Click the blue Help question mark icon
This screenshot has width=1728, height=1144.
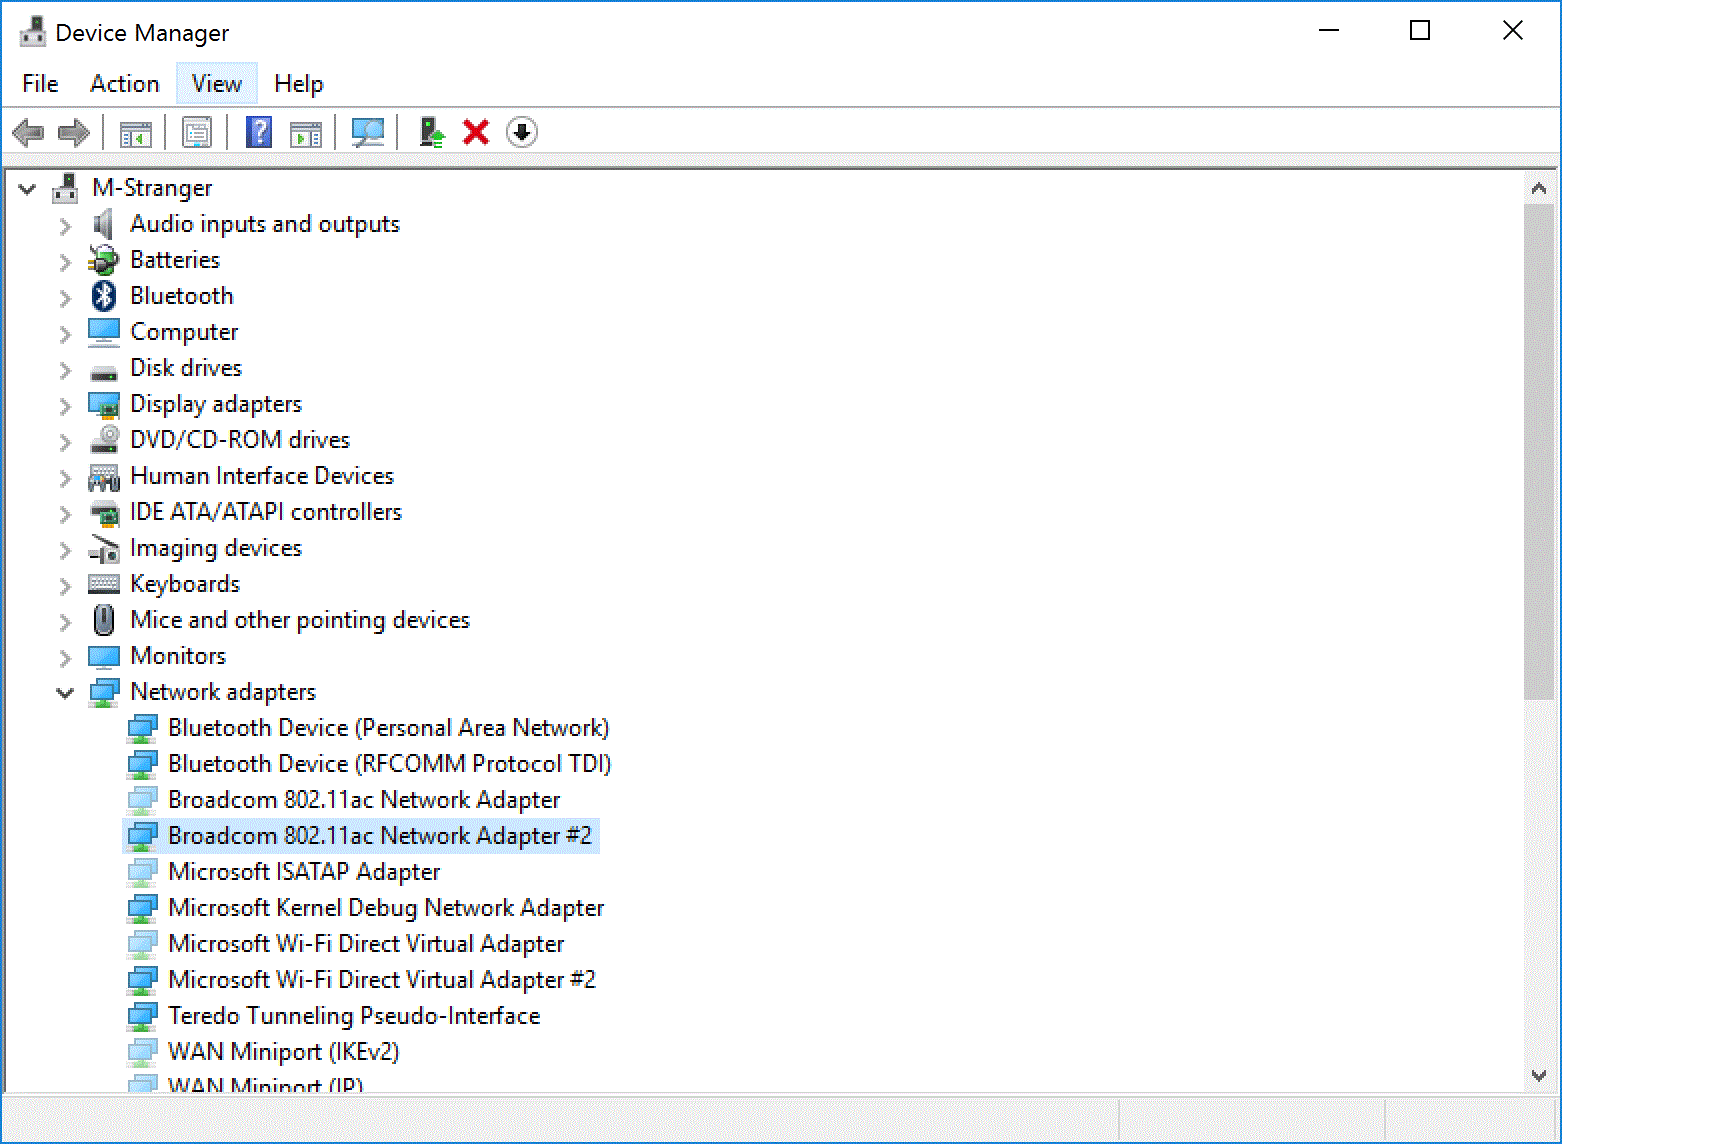(259, 132)
